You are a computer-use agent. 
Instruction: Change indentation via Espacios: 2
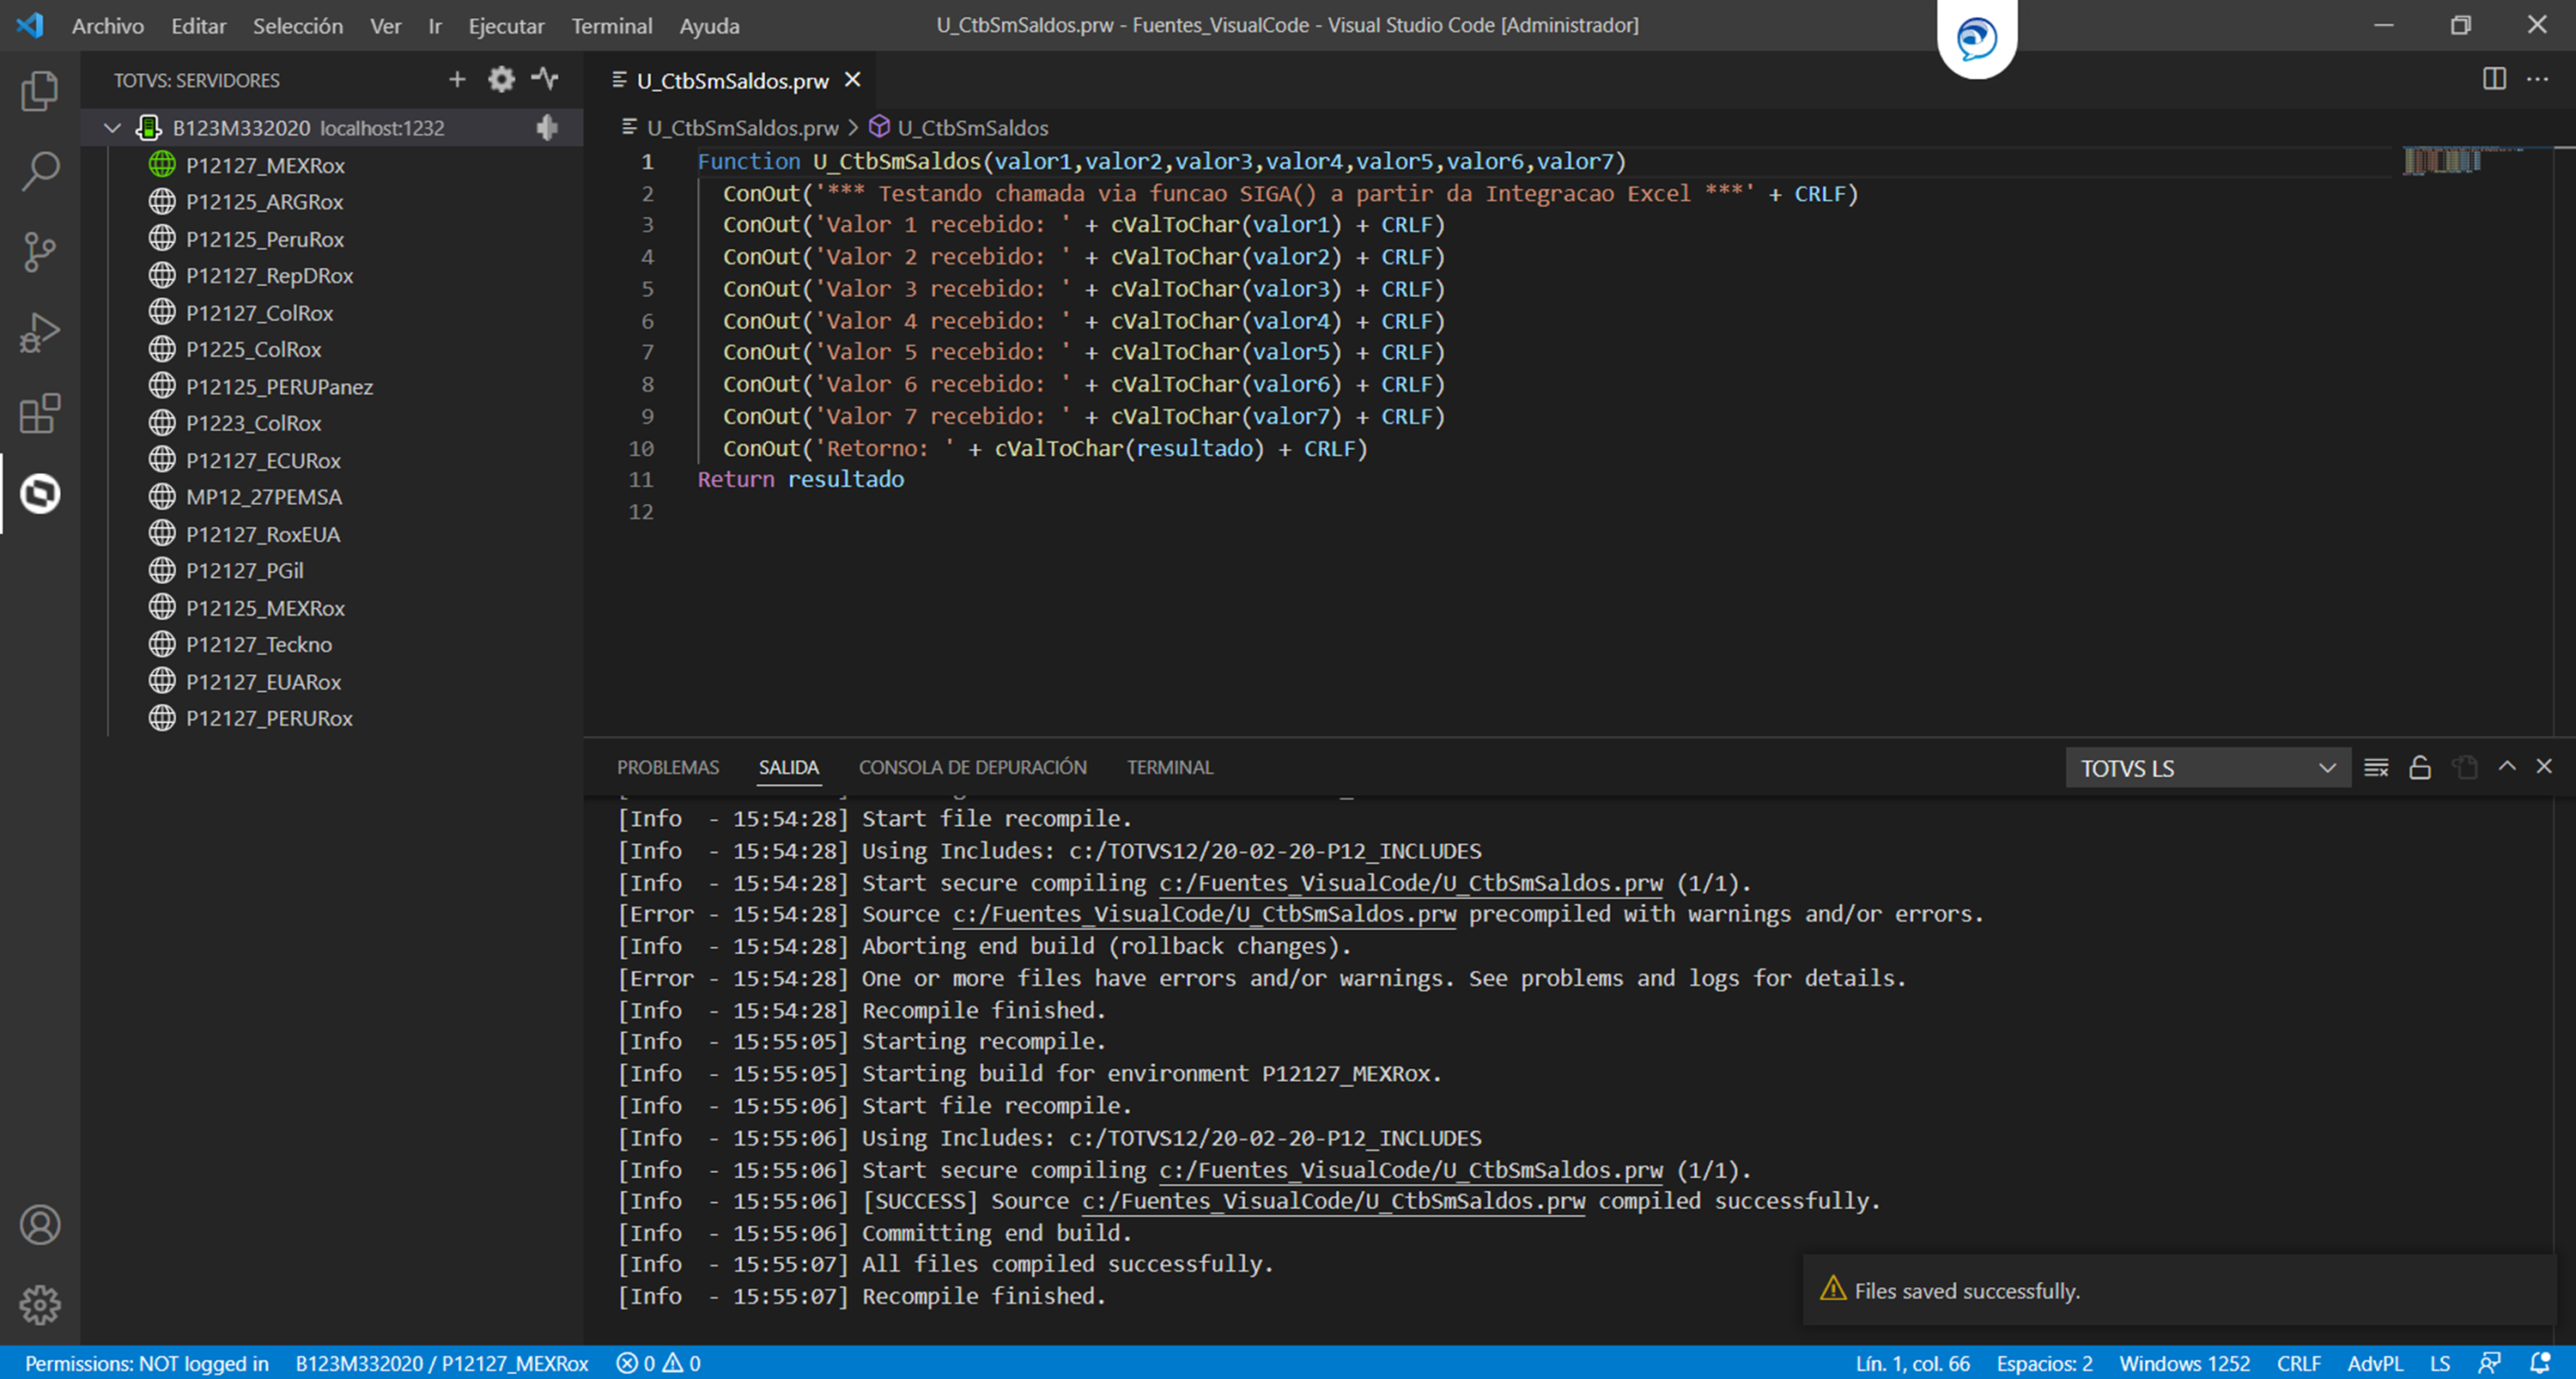2044,1363
